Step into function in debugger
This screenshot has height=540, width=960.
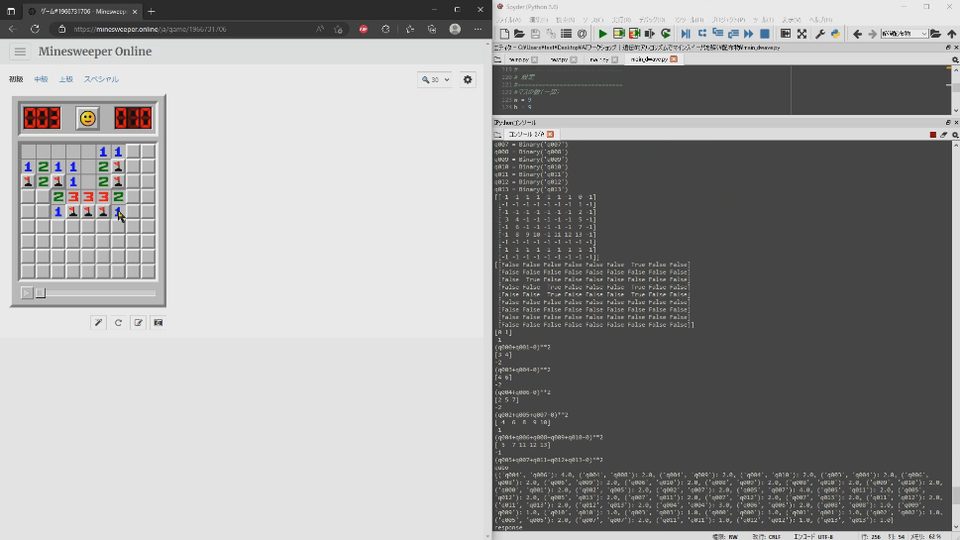tap(718, 34)
